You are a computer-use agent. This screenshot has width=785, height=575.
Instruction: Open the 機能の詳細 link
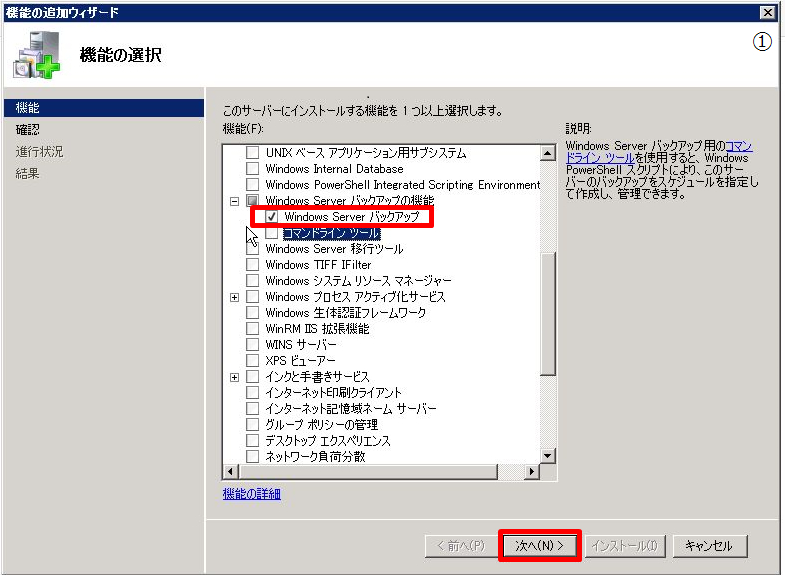pyautogui.click(x=251, y=494)
